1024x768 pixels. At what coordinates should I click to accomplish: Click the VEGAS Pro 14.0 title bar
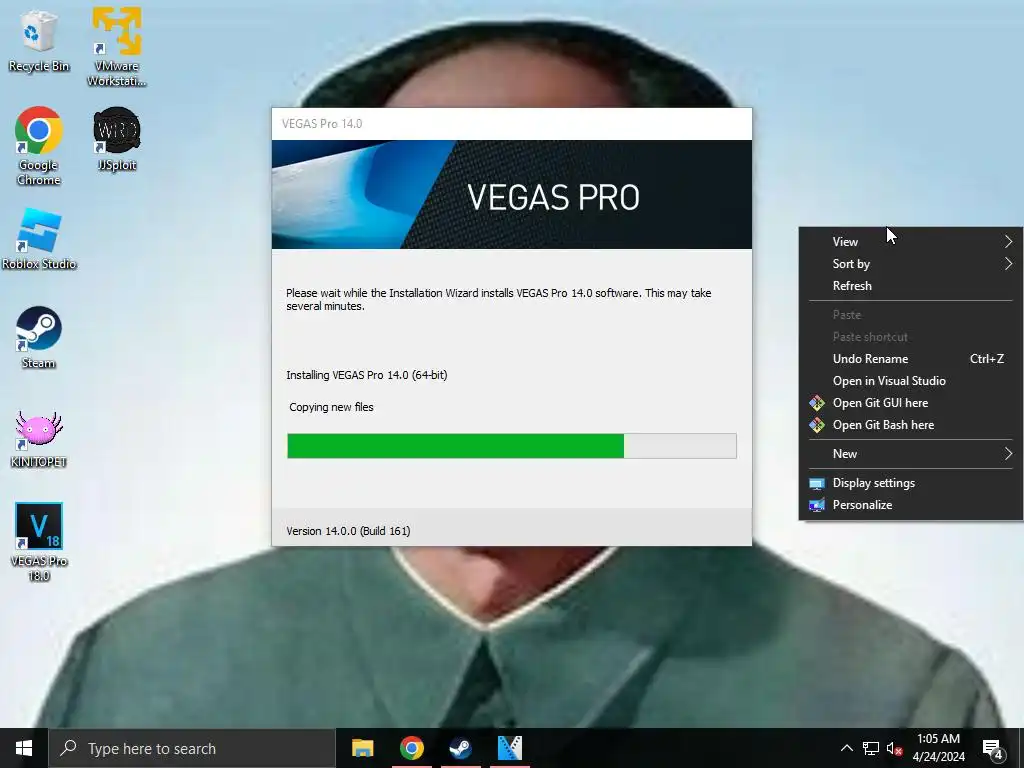point(511,124)
